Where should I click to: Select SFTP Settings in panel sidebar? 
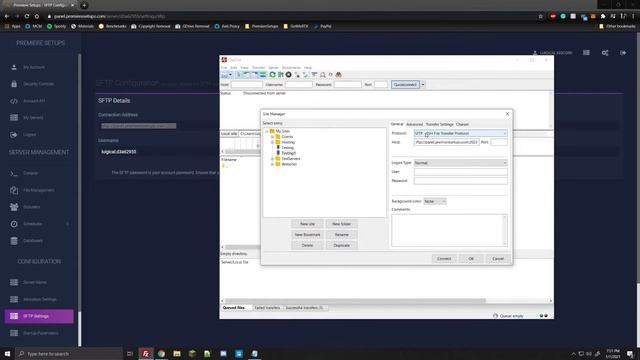(39, 316)
